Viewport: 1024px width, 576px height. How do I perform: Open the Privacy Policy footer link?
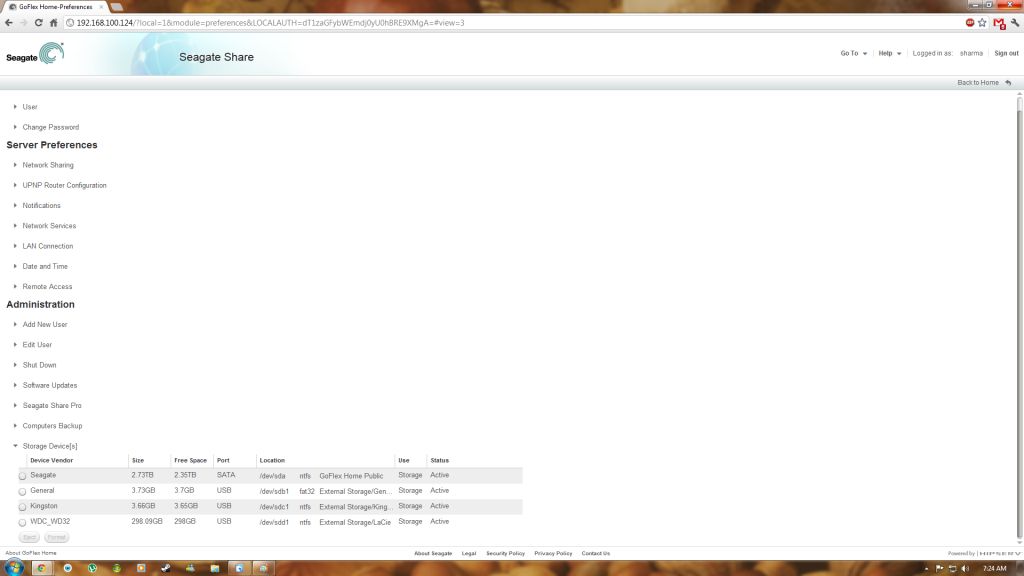(553, 554)
